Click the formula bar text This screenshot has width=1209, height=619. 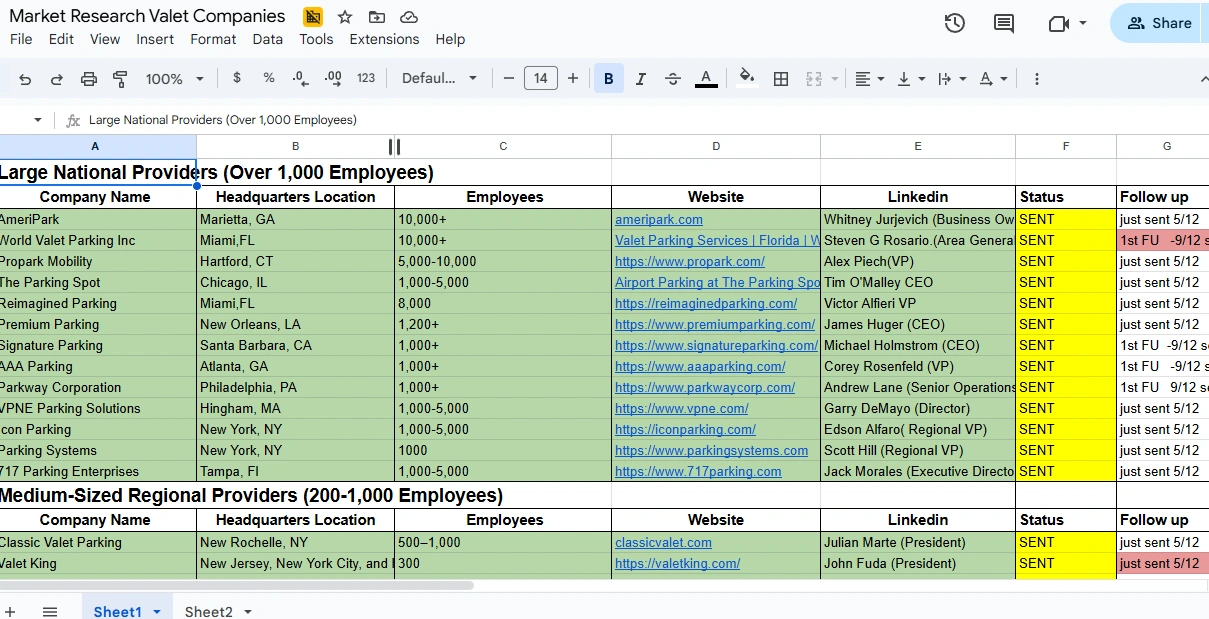pos(223,120)
